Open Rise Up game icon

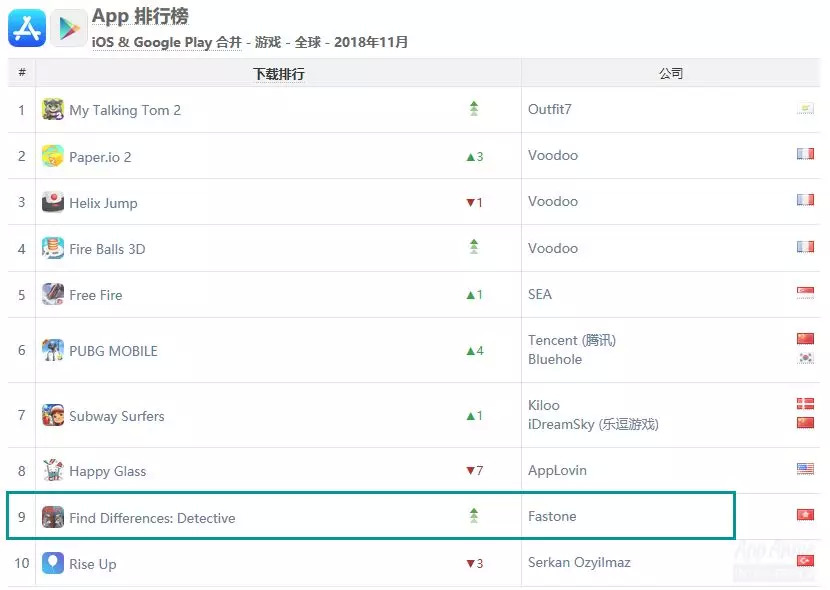click(x=53, y=563)
